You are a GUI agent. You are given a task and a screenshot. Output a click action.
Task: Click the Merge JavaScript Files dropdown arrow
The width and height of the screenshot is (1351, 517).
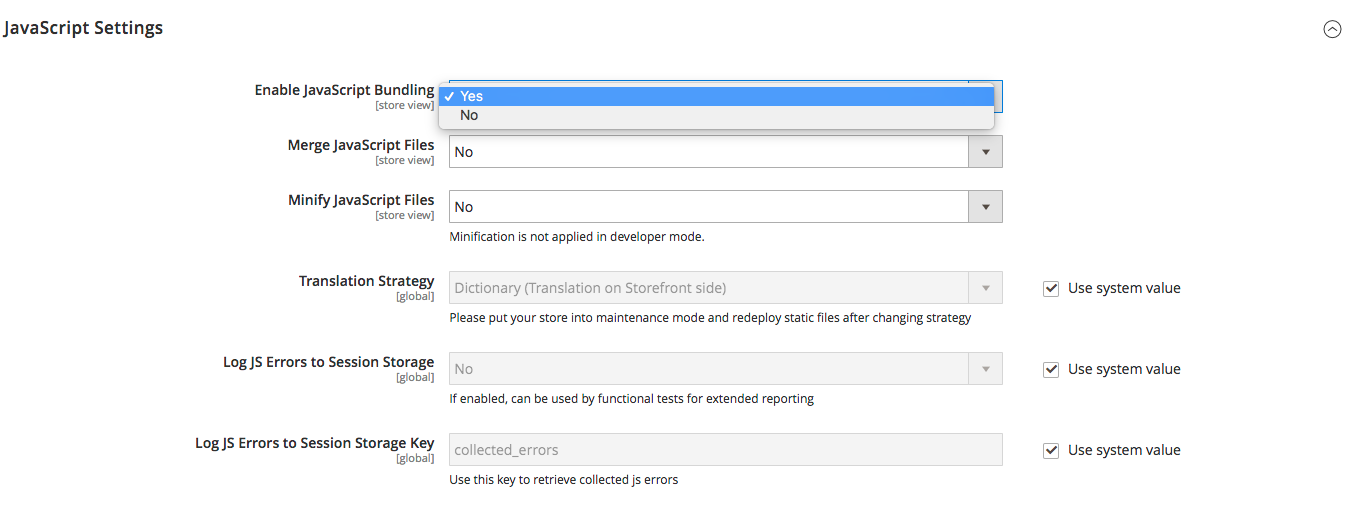pyautogui.click(x=985, y=152)
